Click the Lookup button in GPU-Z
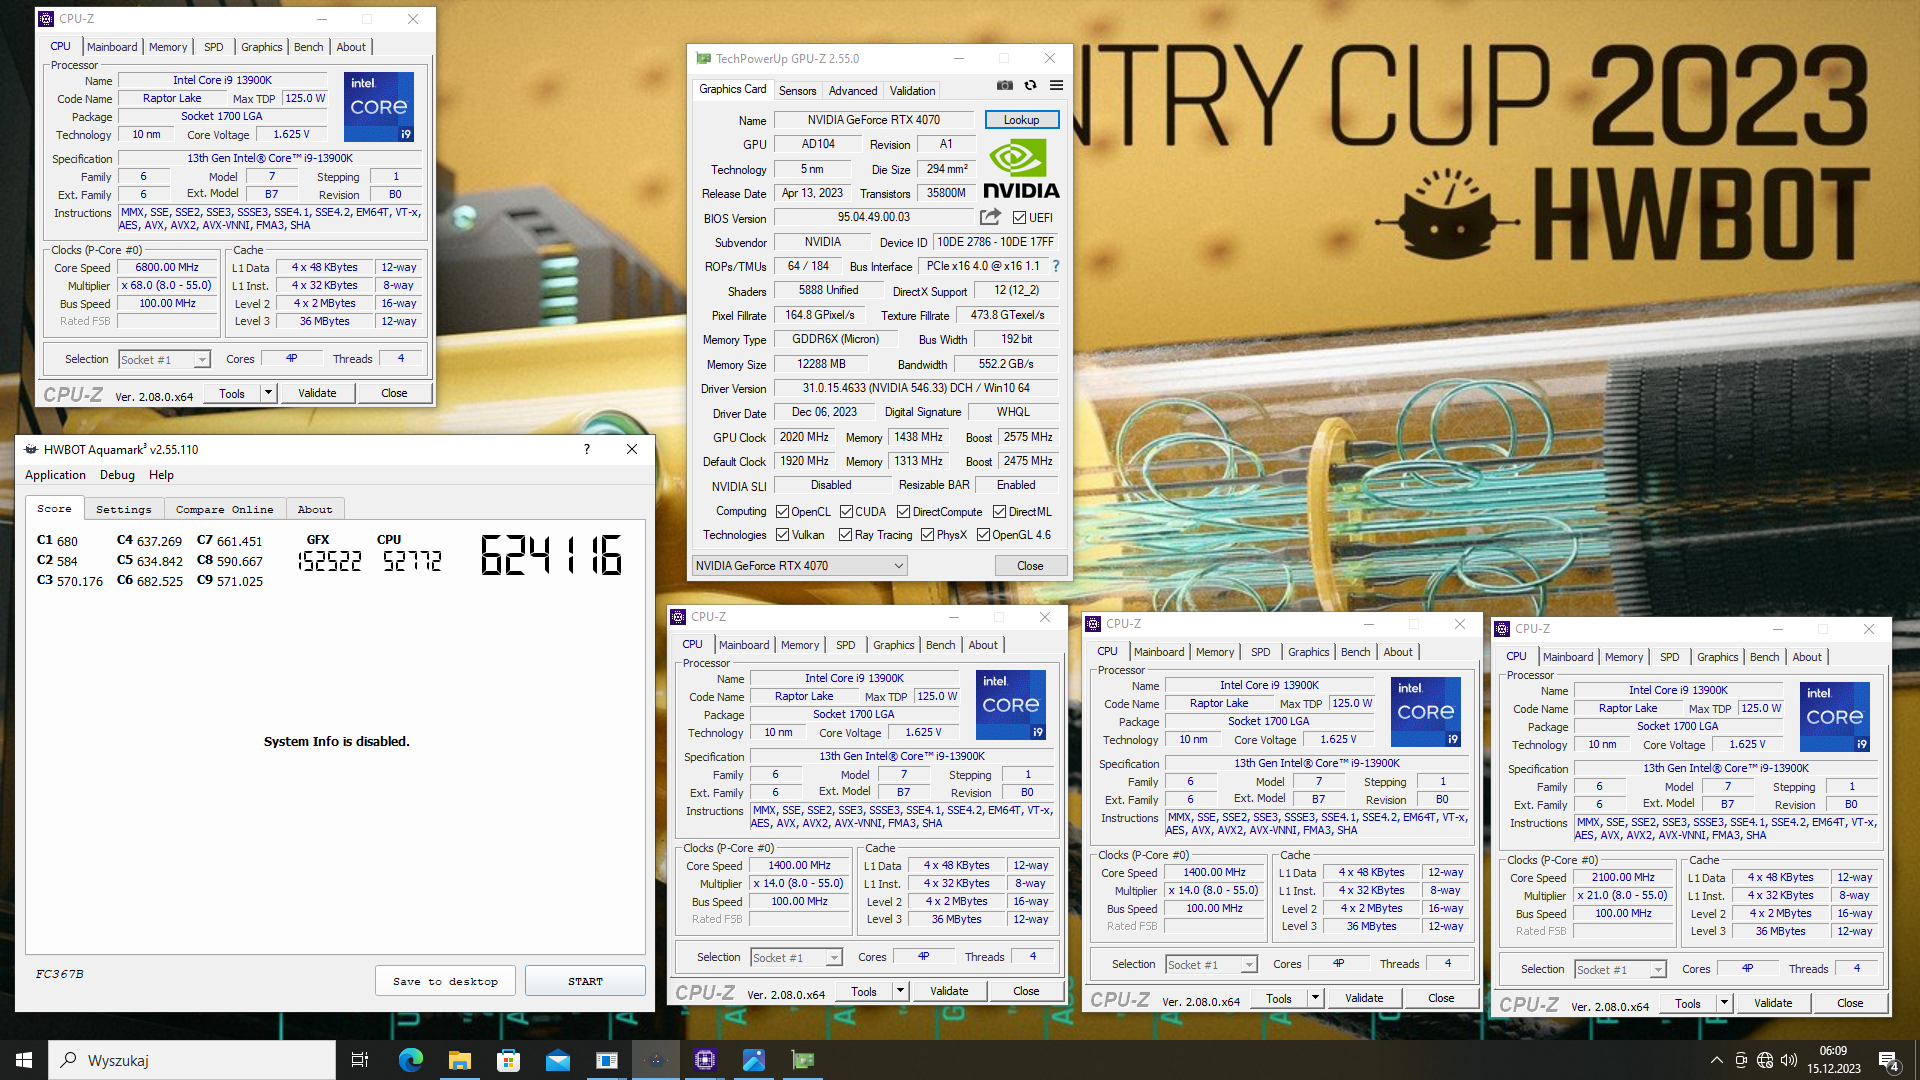 pos(1021,120)
